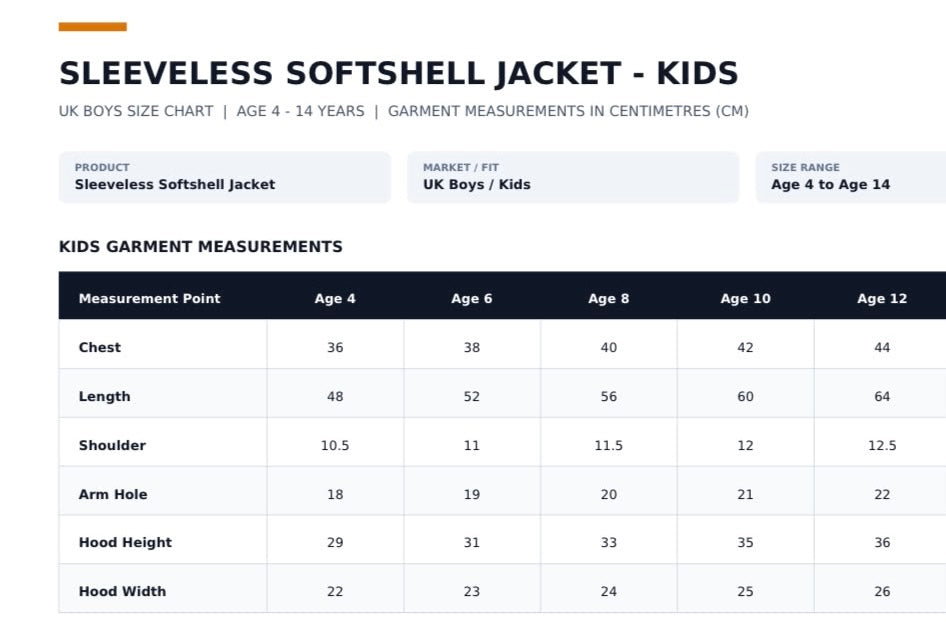Click the Hood Height row label
946x628 pixels.
click(125, 542)
